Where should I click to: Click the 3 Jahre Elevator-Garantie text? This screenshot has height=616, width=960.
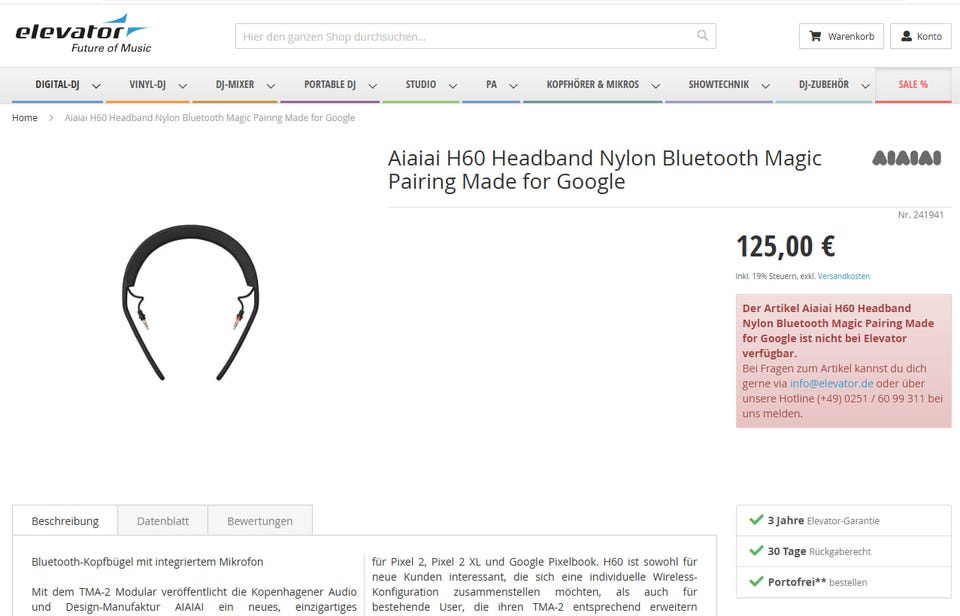(x=823, y=520)
